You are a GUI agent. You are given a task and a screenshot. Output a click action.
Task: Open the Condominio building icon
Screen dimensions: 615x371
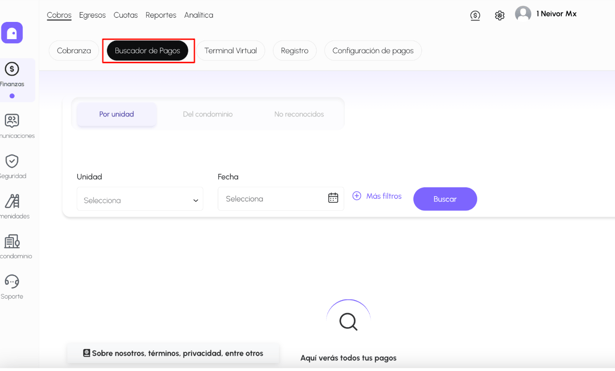click(12, 242)
